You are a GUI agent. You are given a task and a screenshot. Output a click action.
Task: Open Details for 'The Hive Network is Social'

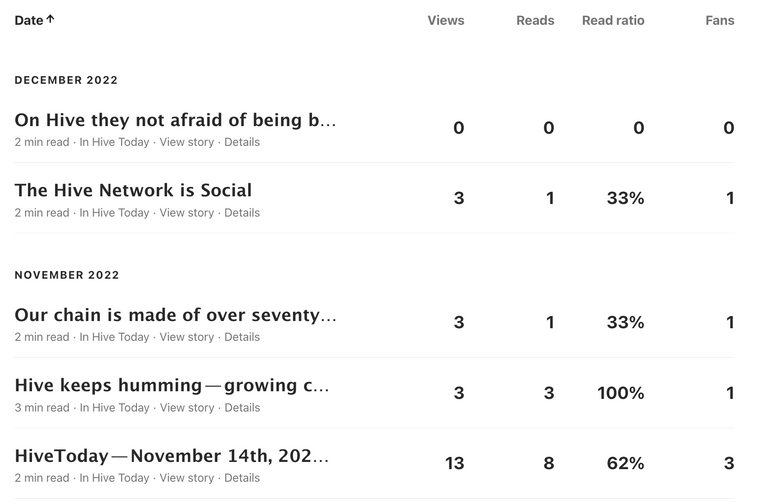point(242,213)
